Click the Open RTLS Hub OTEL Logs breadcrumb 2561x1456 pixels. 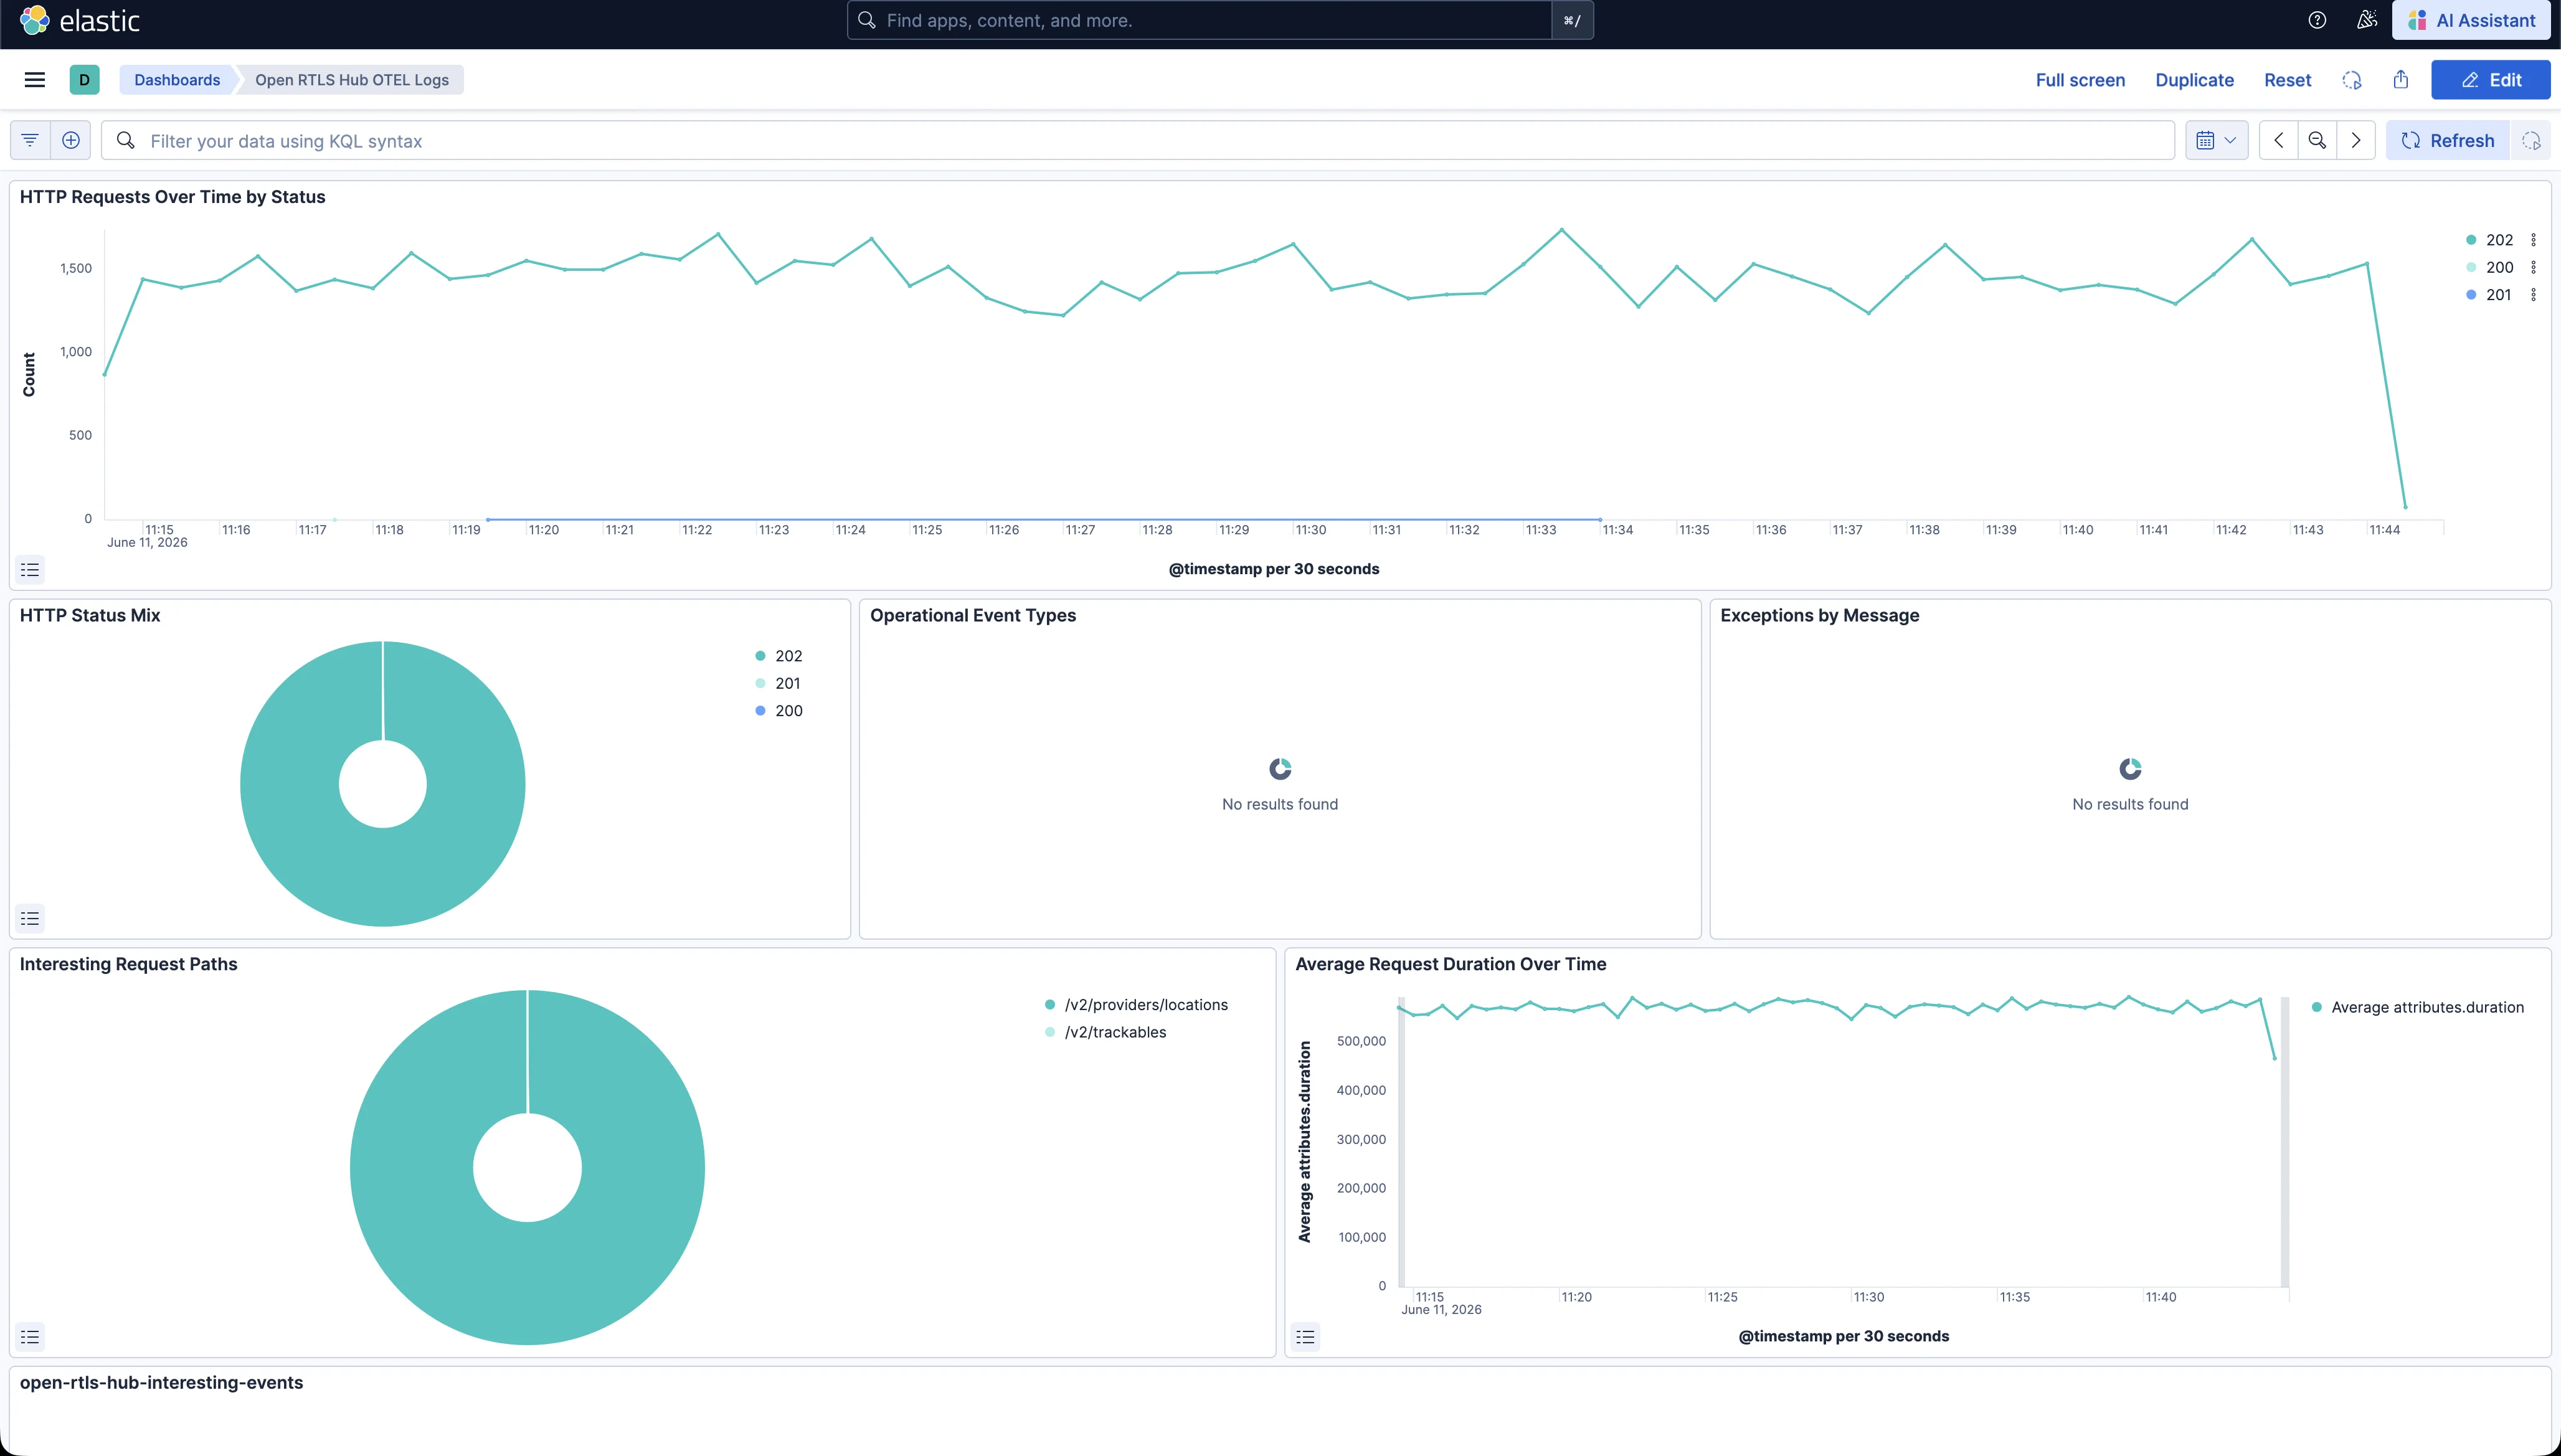coord(352,80)
